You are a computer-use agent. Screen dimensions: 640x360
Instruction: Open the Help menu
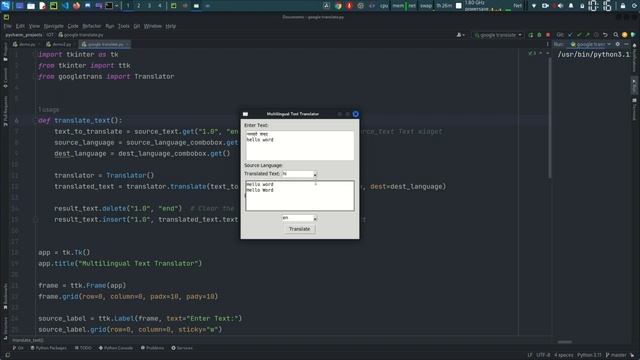point(171,26)
